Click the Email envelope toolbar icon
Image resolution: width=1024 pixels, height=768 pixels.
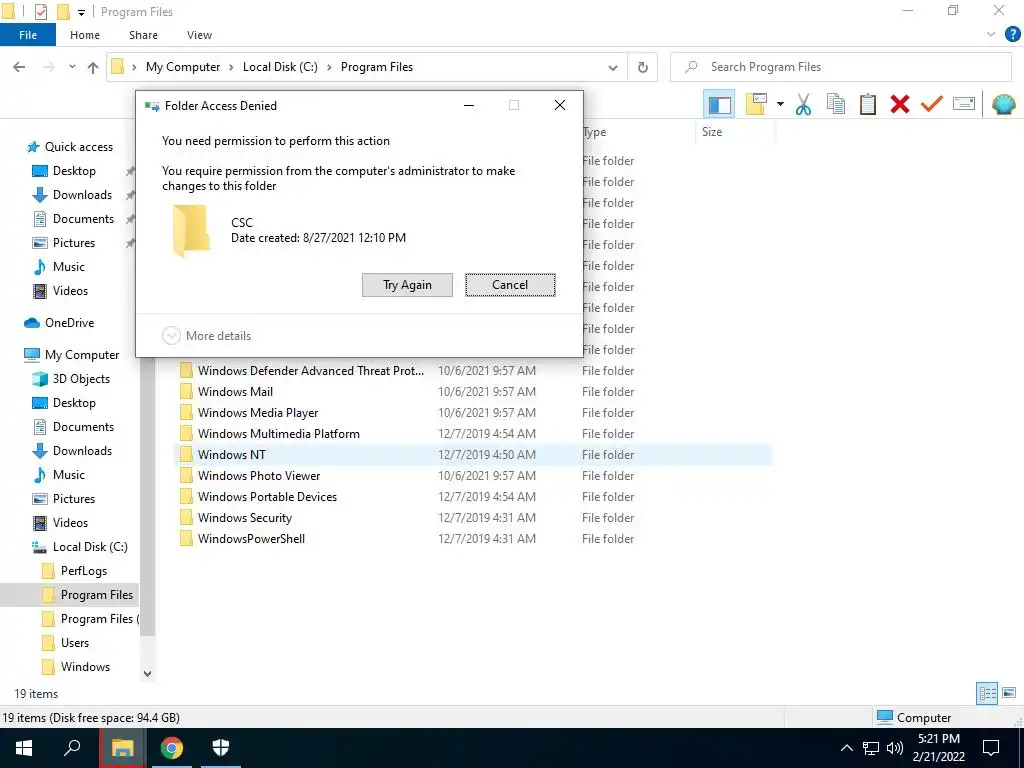964,104
